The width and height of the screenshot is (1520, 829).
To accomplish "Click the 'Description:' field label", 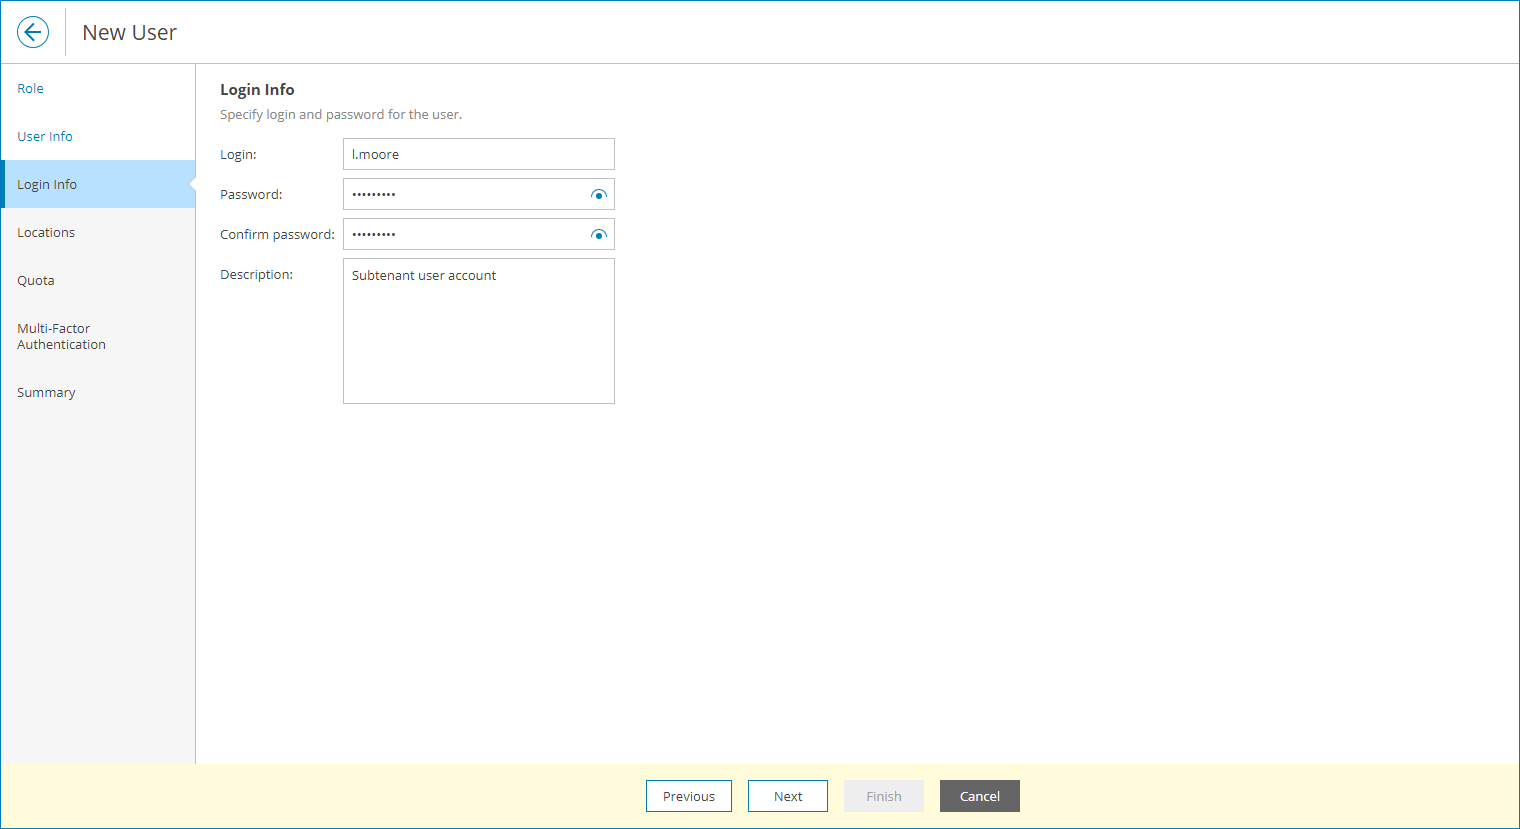I will click(x=257, y=275).
